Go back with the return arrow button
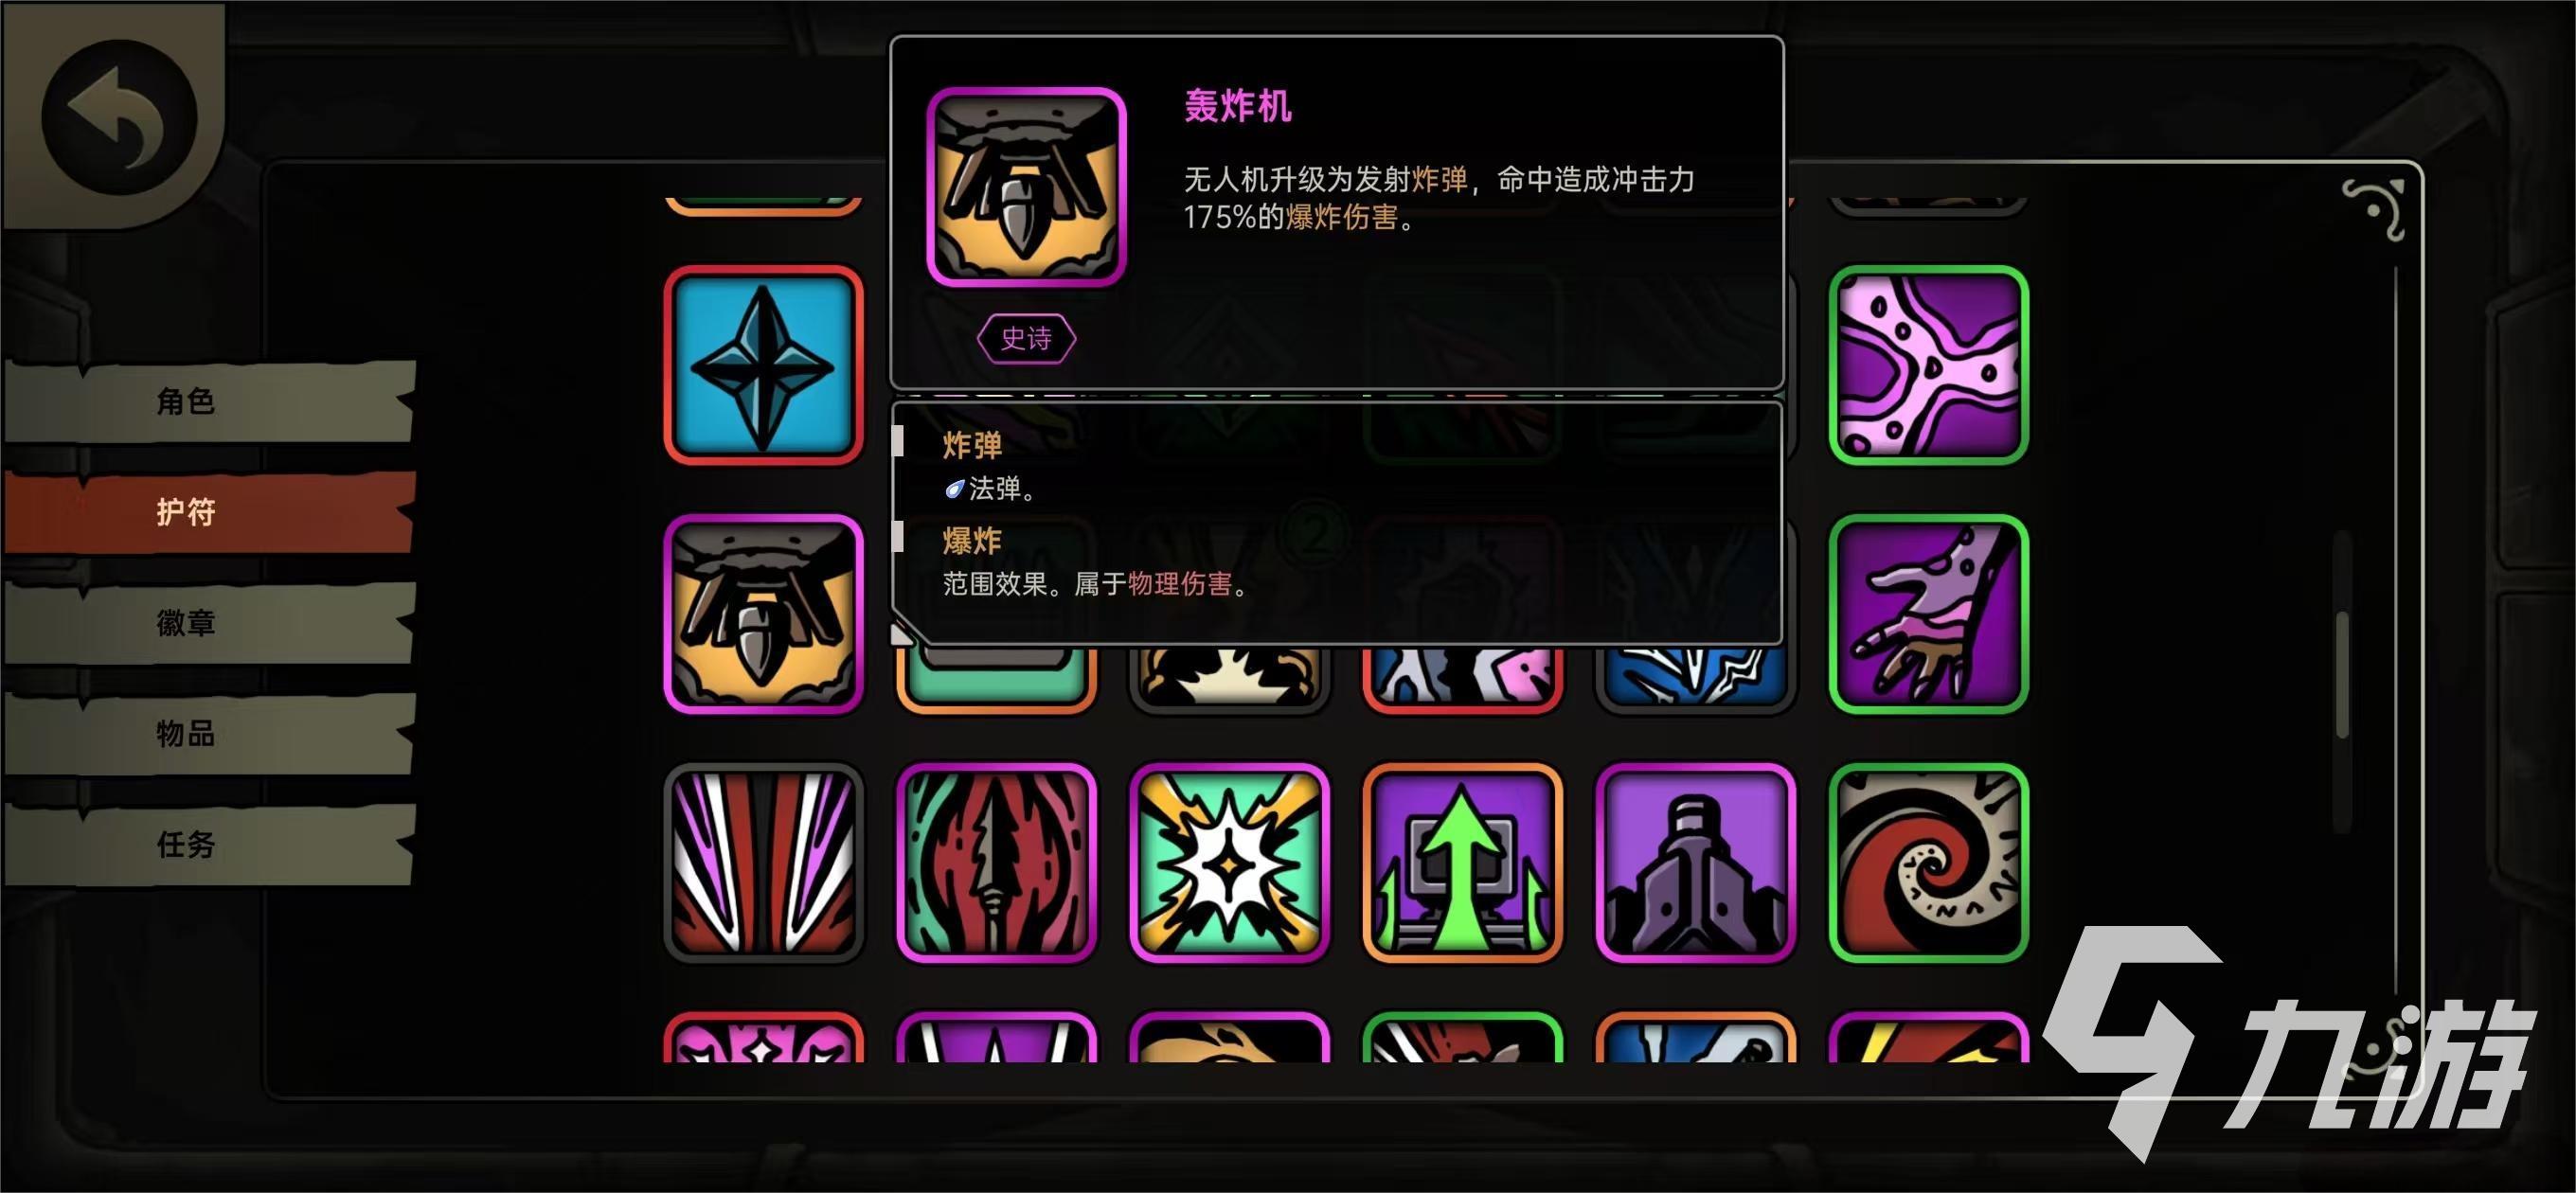The width and height of the screenshot is (2576, 1193). tap(118, 117)
